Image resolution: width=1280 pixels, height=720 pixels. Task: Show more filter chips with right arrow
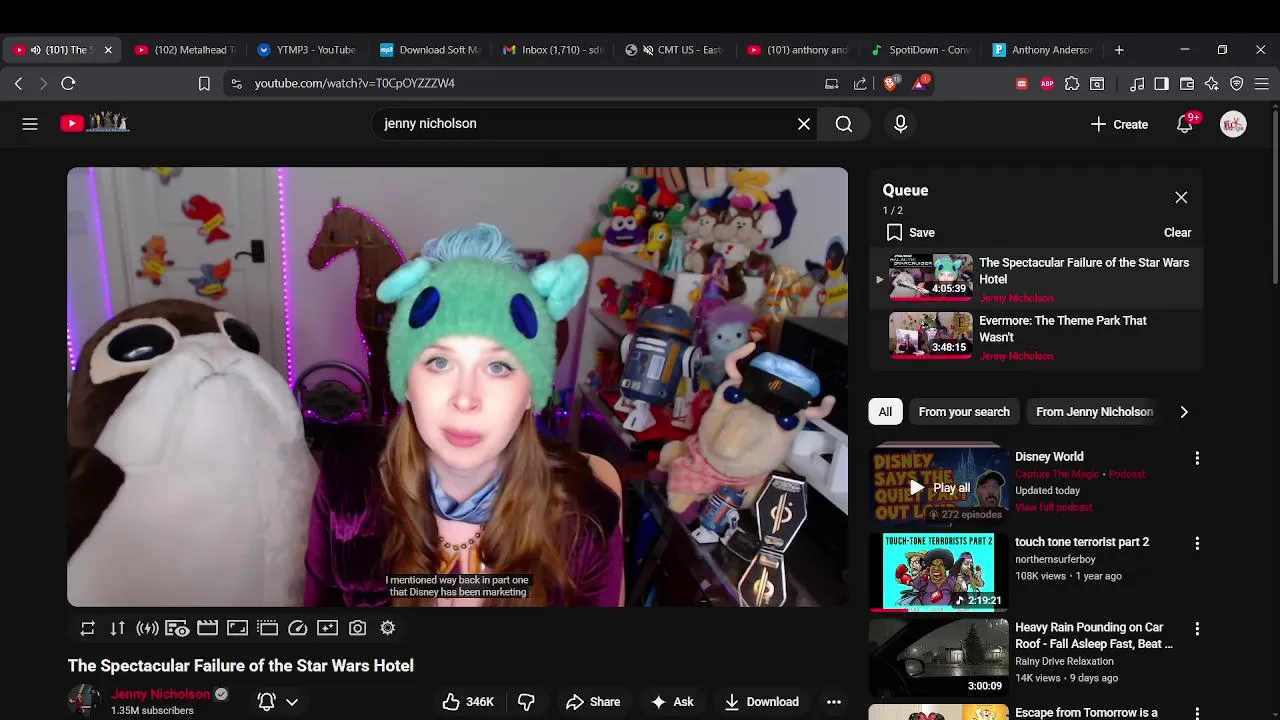1184,412
